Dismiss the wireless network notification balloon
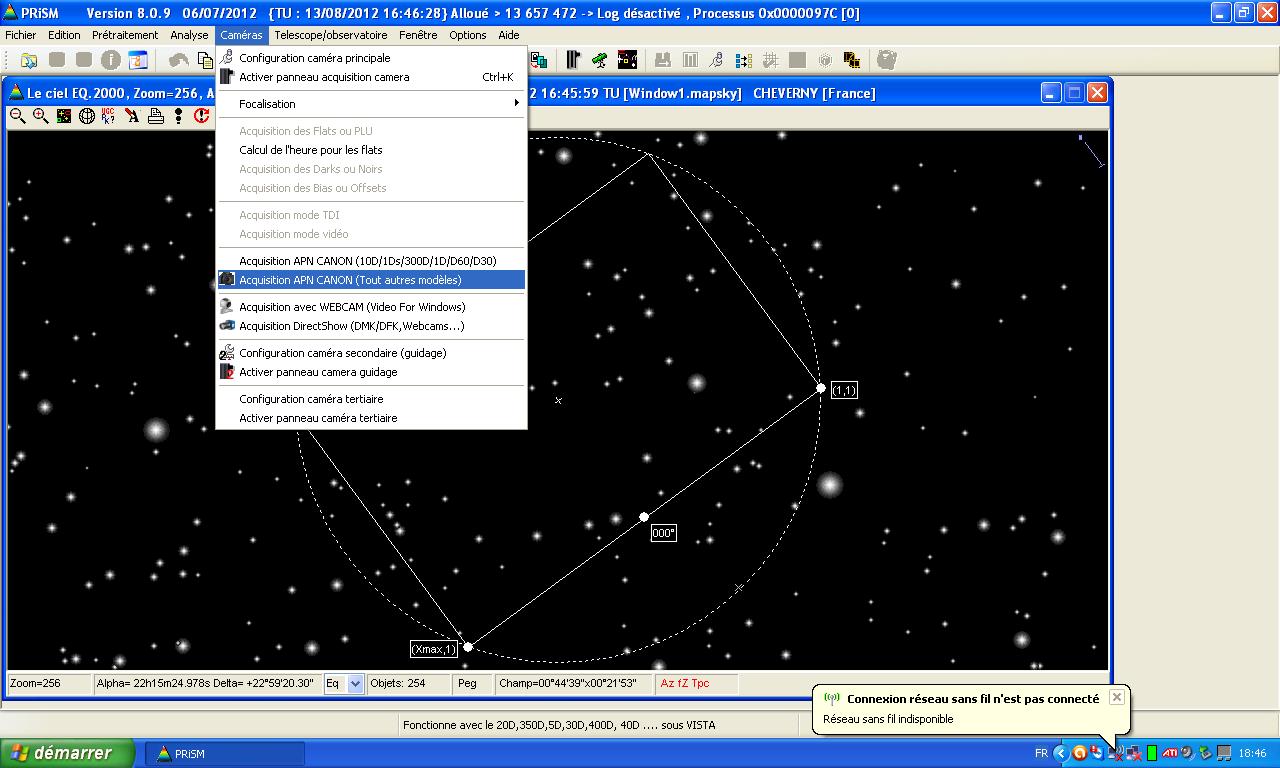Viewport: 1280px width, 768px height. tap(1117, 697)
